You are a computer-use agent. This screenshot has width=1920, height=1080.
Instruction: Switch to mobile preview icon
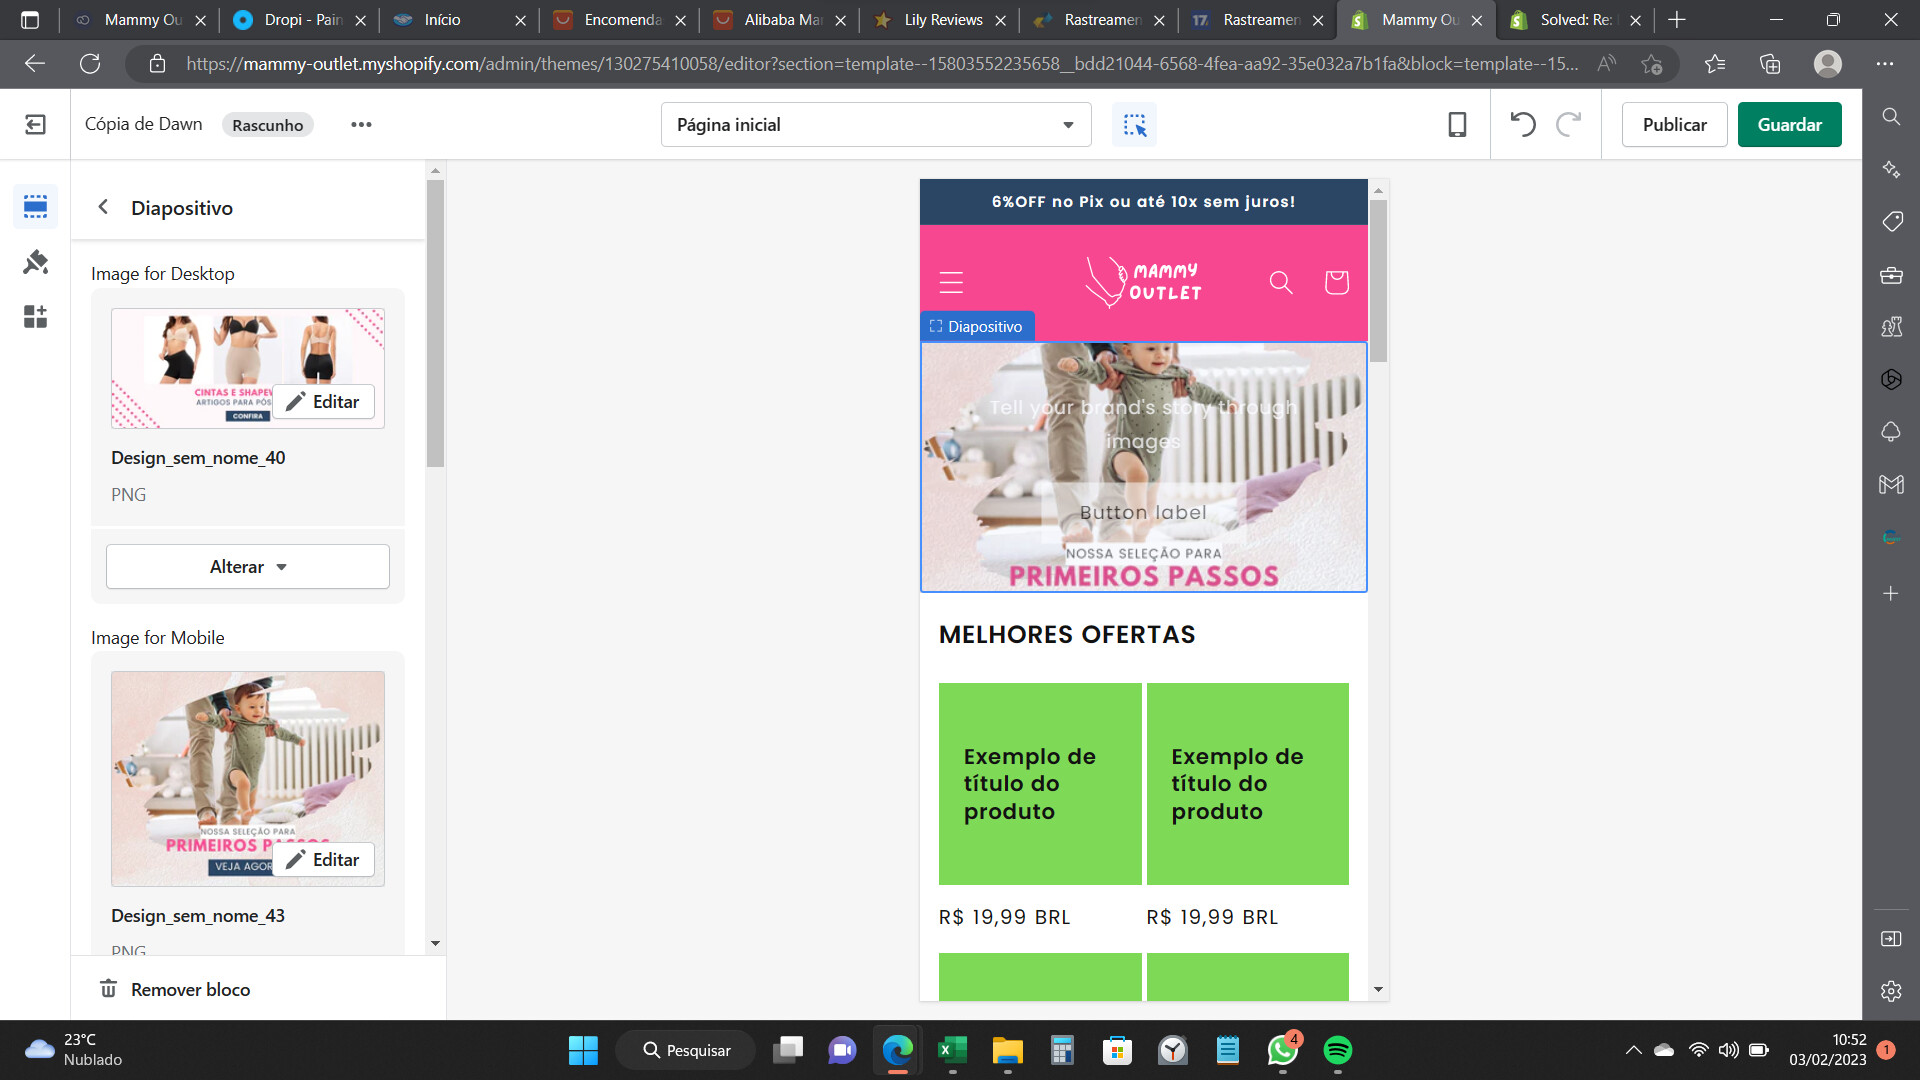[1457, 124]
